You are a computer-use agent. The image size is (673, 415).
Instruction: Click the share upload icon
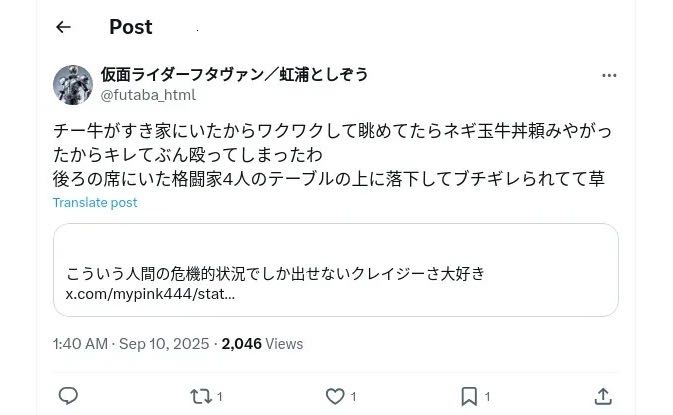click(x=603, y=396)
